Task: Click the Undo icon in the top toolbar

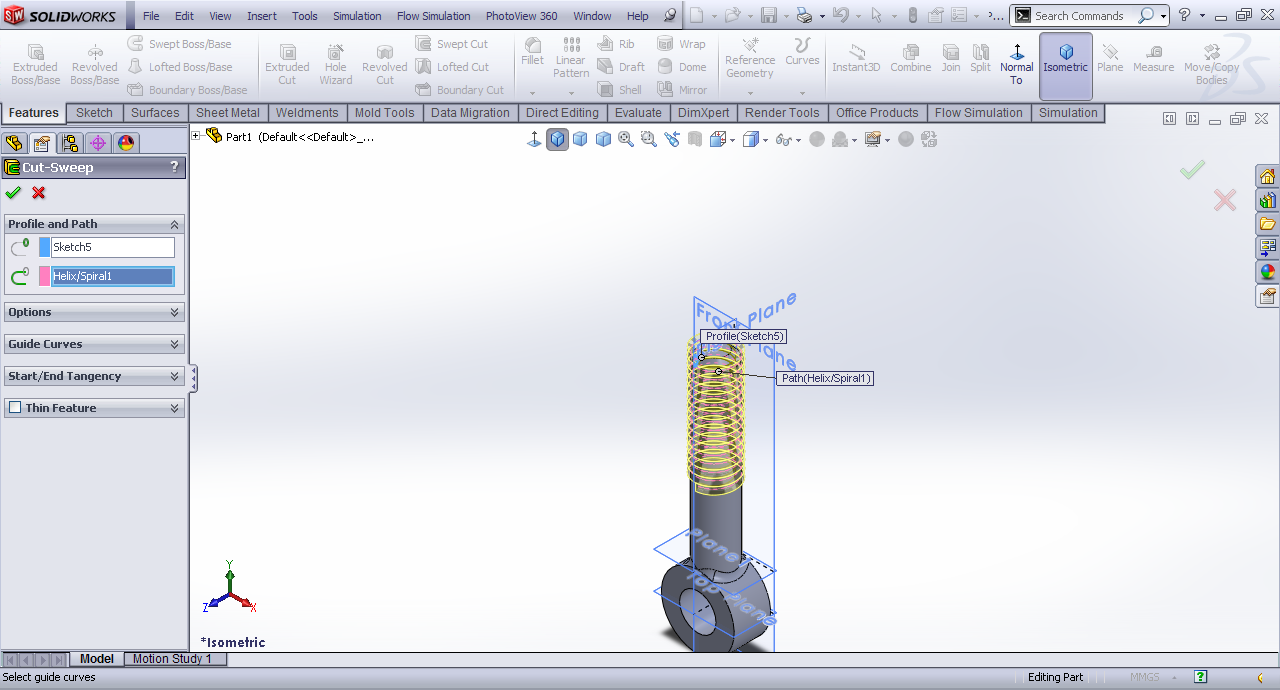Action: [841, 15]
